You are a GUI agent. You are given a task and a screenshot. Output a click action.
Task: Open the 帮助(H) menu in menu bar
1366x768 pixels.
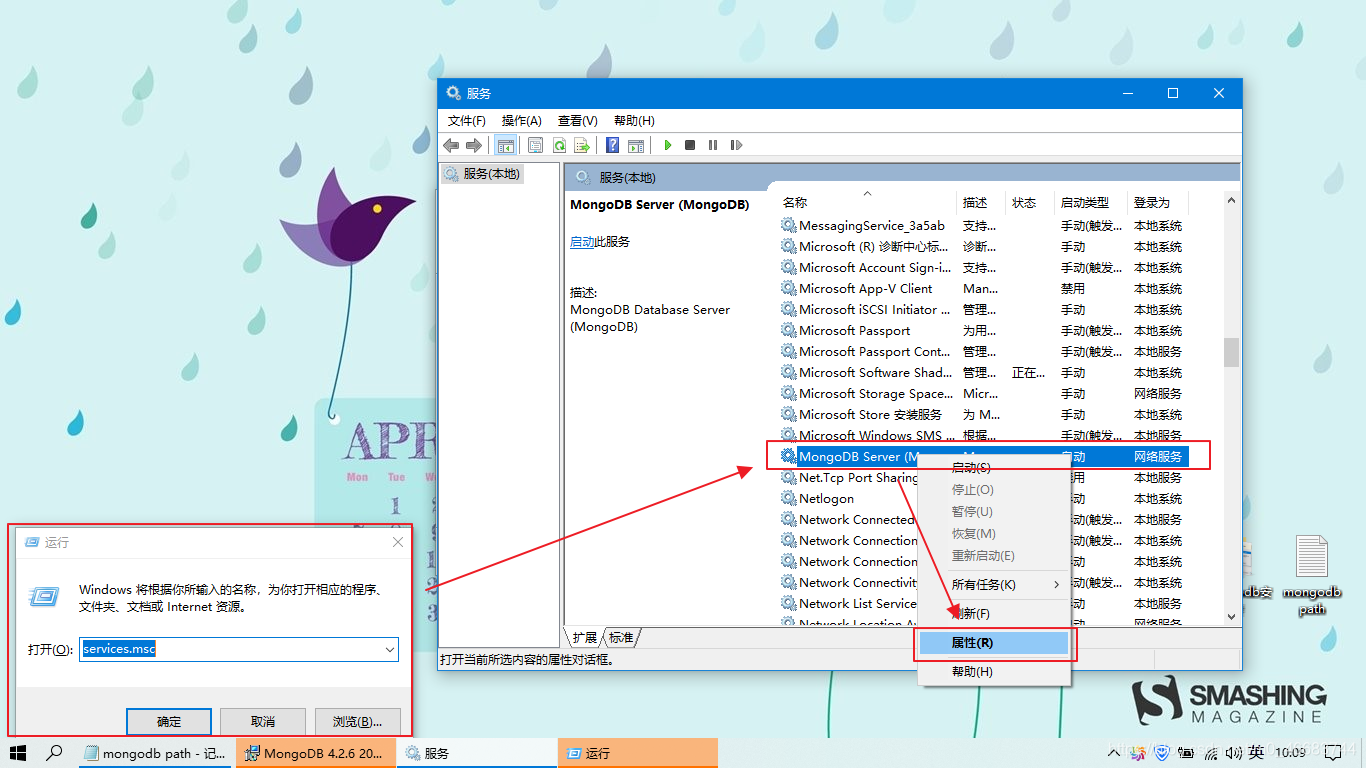[634, 120]
